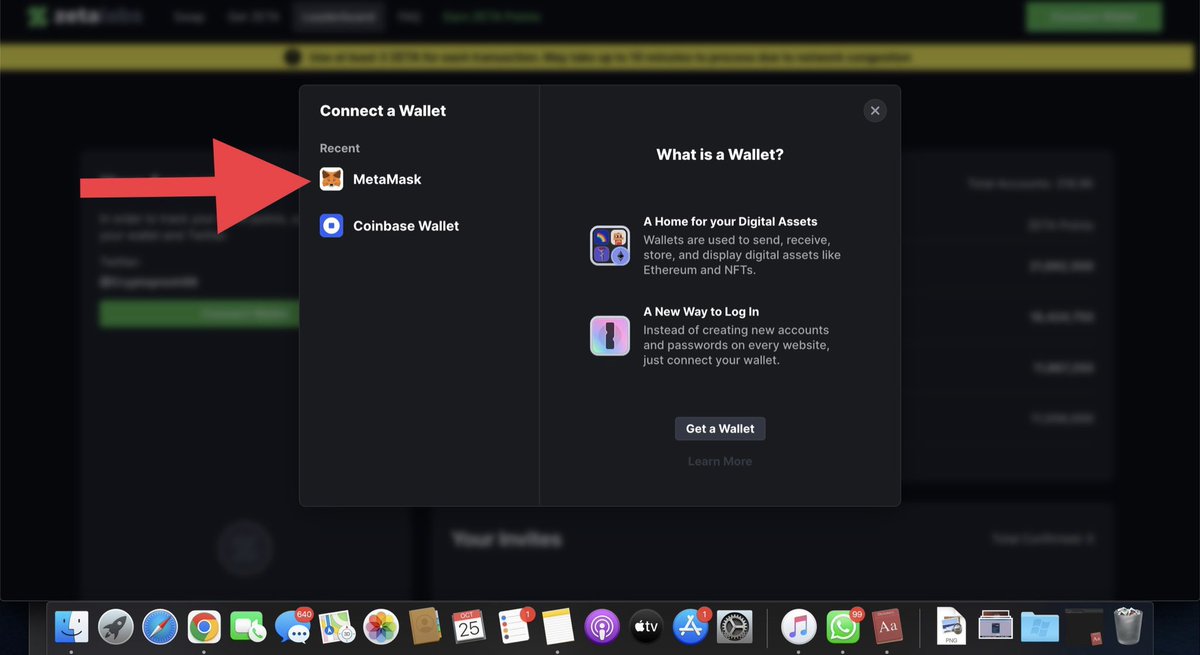Open Music app from the Dock
The image size is (1200, 655).
pyautogui.click(x=799, y=627)
